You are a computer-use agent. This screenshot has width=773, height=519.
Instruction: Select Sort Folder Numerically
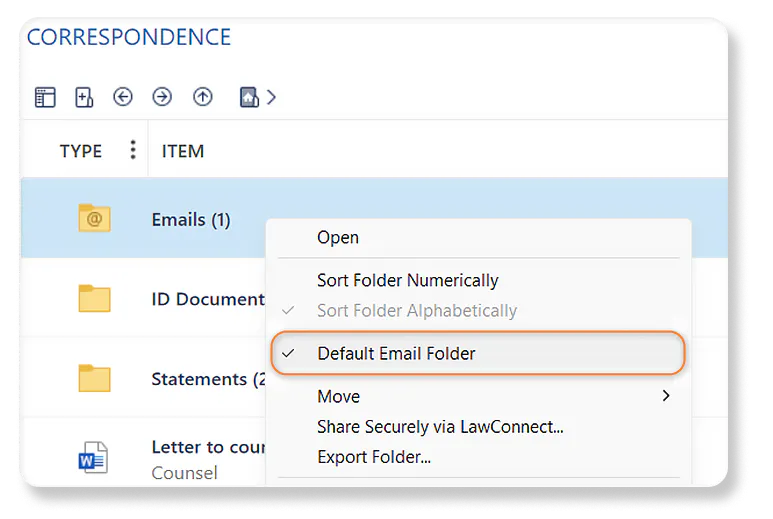pyautogui.click(x=407, y=280)
